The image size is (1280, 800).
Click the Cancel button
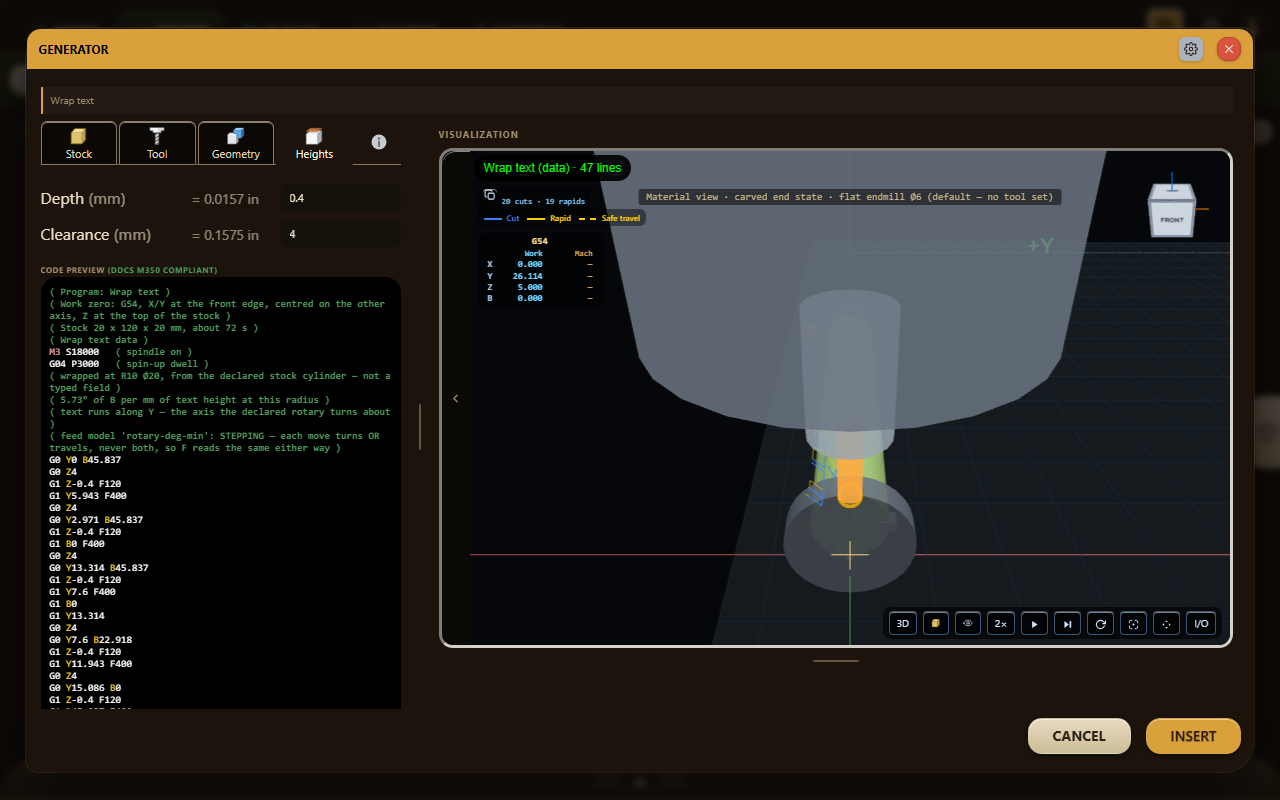tap(1079, 736)
